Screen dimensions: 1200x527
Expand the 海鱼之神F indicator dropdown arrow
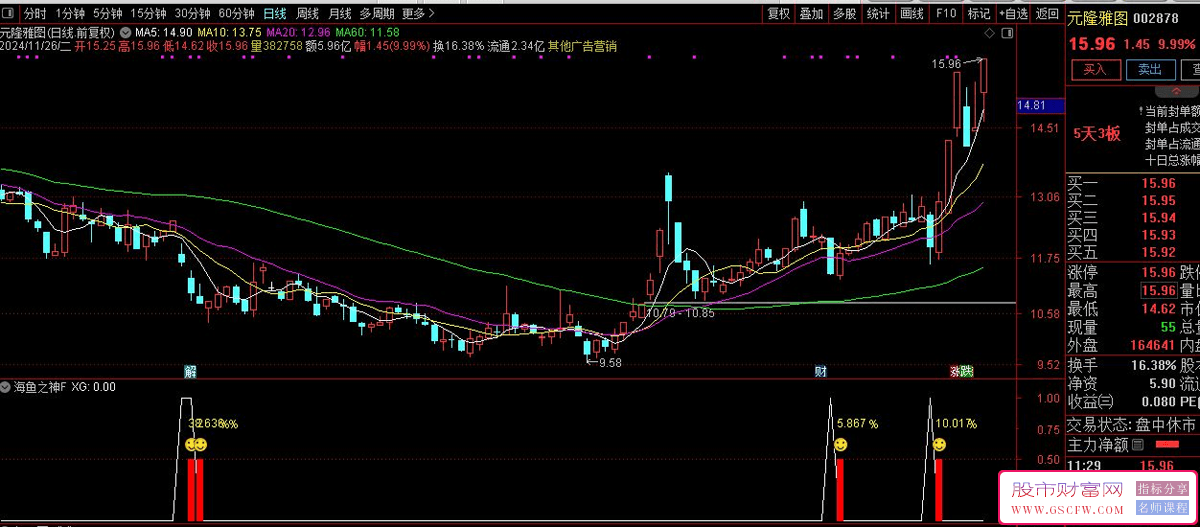pyautogui.click(x=6, y=386)
